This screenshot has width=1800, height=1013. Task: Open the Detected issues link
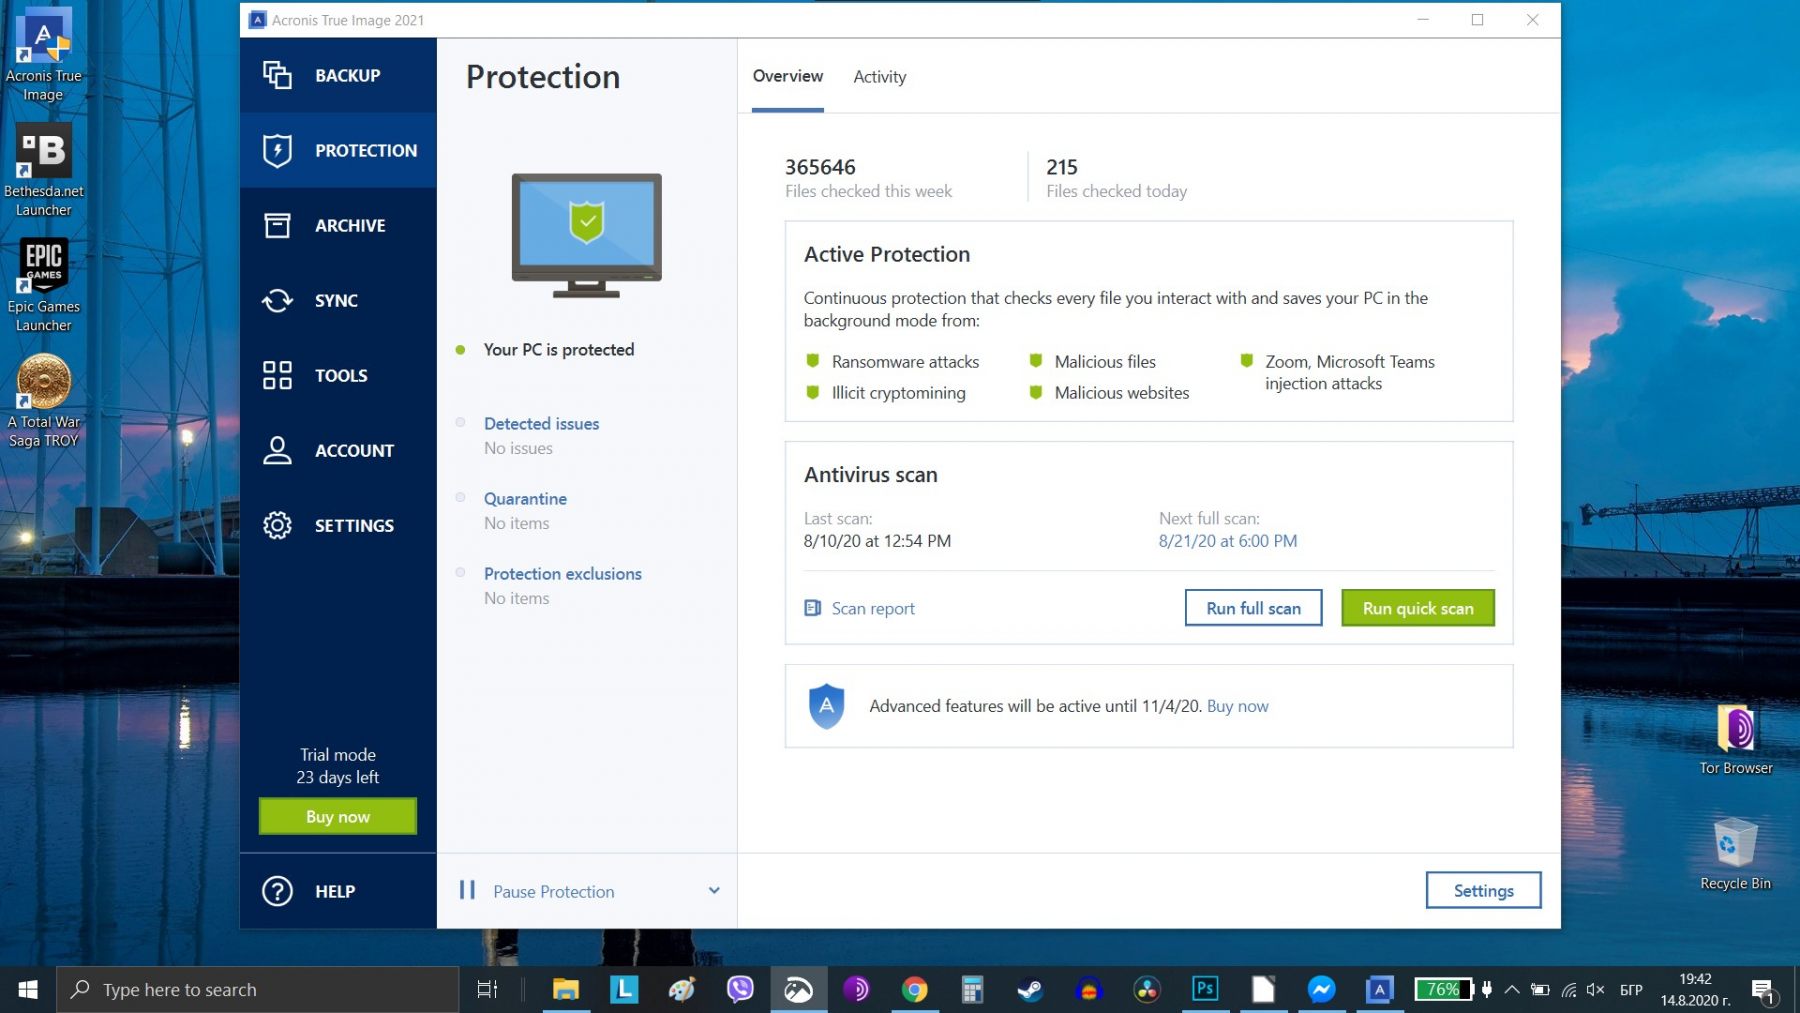pos(542,423)
